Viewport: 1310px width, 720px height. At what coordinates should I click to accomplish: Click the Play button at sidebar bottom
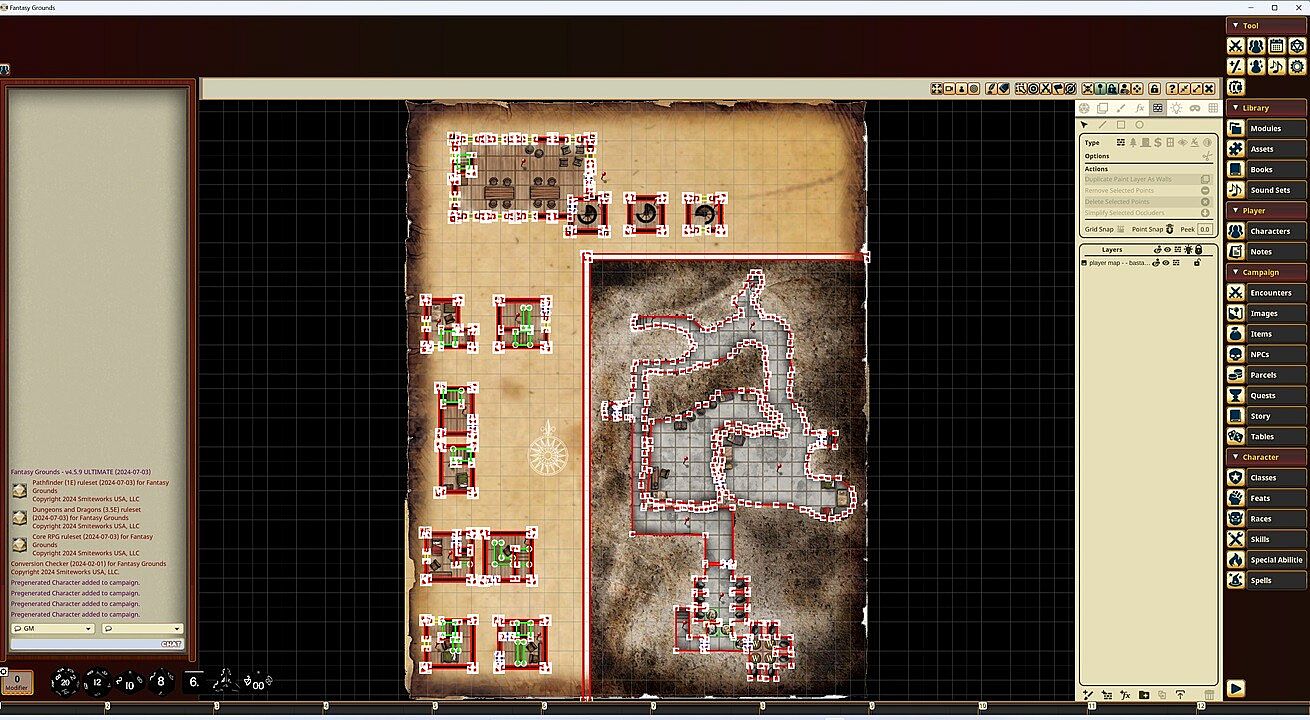[x=1236, y=688]
